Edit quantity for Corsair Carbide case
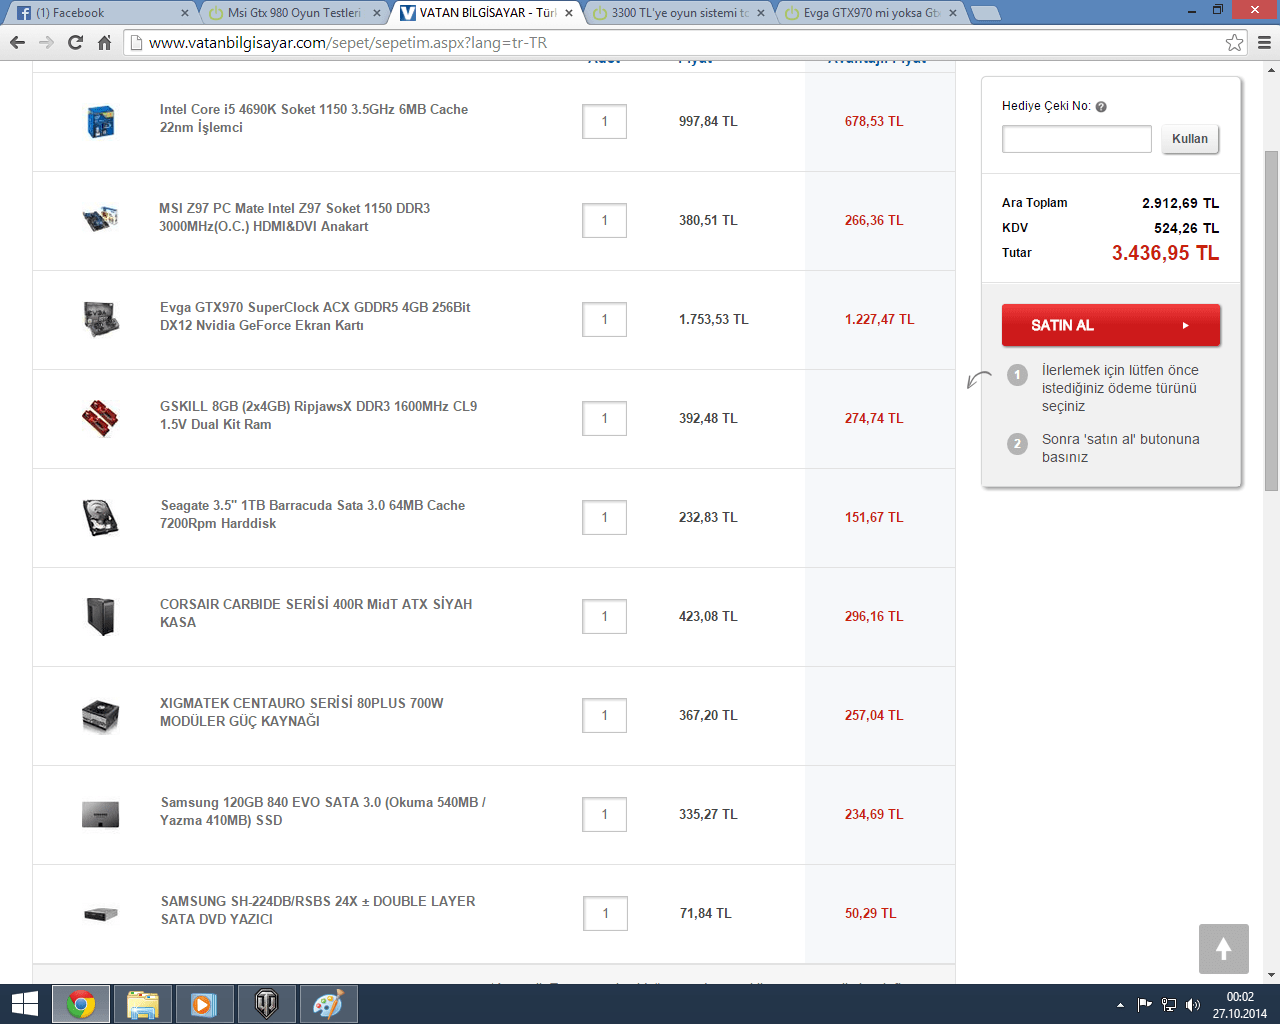1280x1024 pixels. pyautogui.click(x=604, y=616)
